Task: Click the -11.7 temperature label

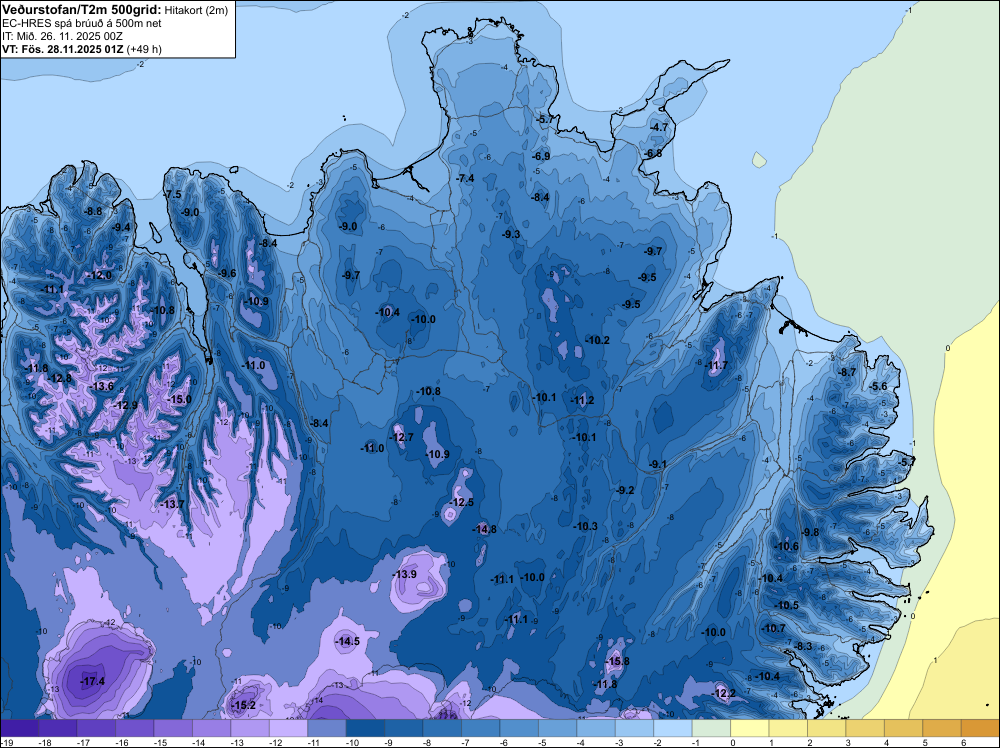Action: (x=716, y=365)
